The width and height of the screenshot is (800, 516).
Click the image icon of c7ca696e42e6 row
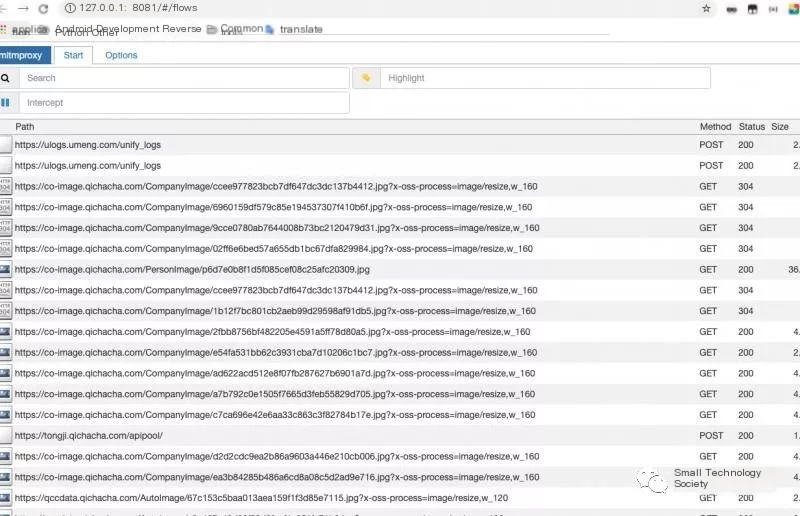(x=5, y=415)
